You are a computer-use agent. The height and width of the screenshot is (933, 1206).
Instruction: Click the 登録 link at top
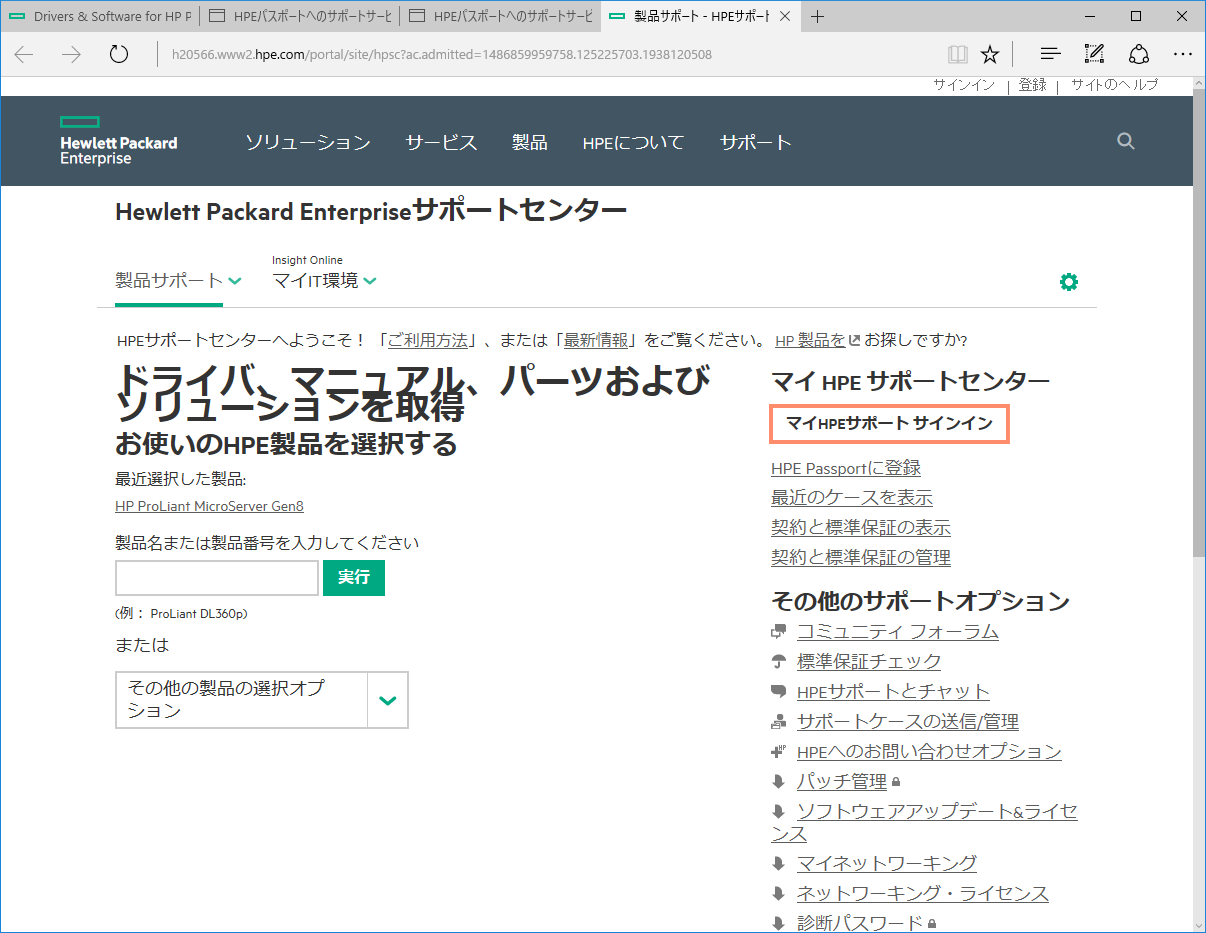click(x=1033, y=85)
